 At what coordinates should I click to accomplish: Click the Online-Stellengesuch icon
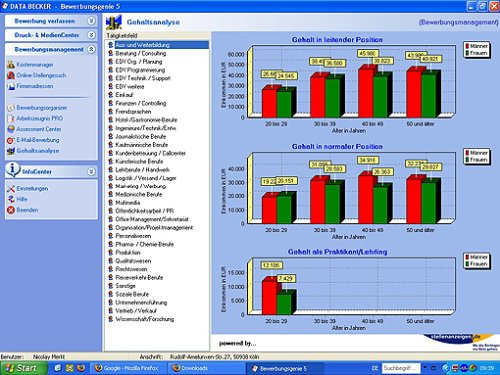click(11, 75)
